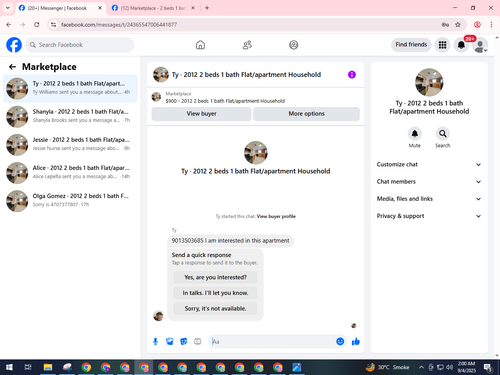Open Jessie Nurse conversation in the list
The height and width of the screenshot is (375, 500).
[70, 145]
